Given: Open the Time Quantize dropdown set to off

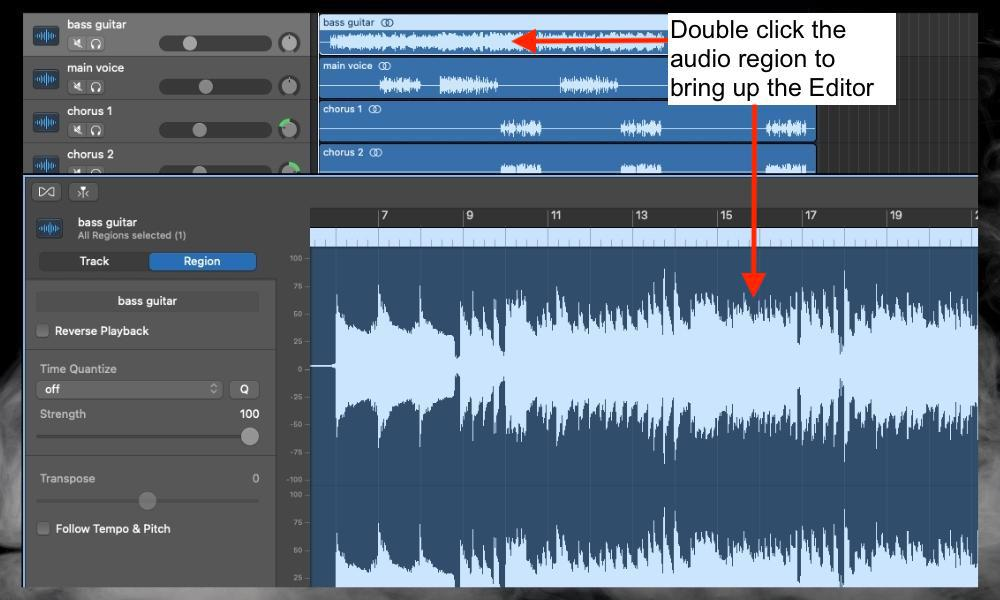Looking at the screenshot, I should (x=129, y=389).
